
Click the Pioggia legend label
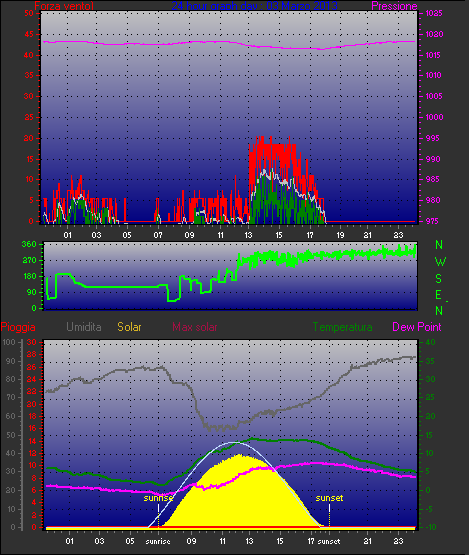click(x=18, y=327)
